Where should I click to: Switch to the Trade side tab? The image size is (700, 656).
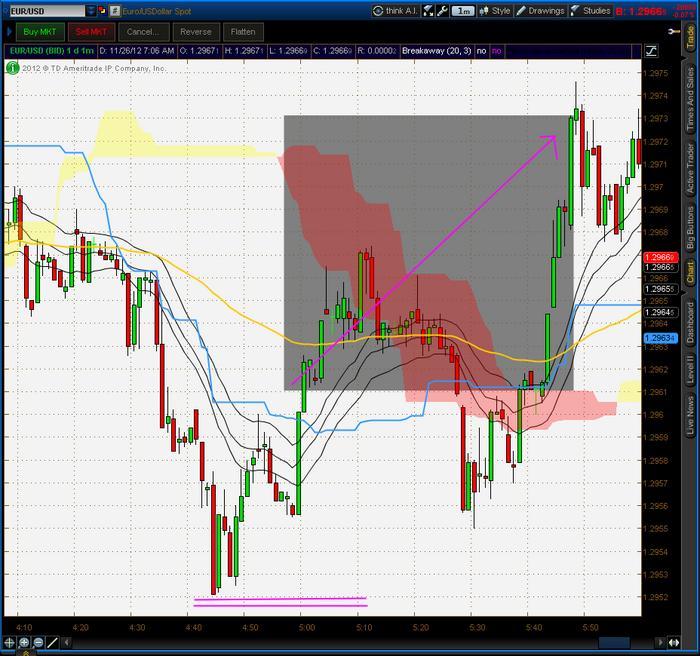click(691, 37)
